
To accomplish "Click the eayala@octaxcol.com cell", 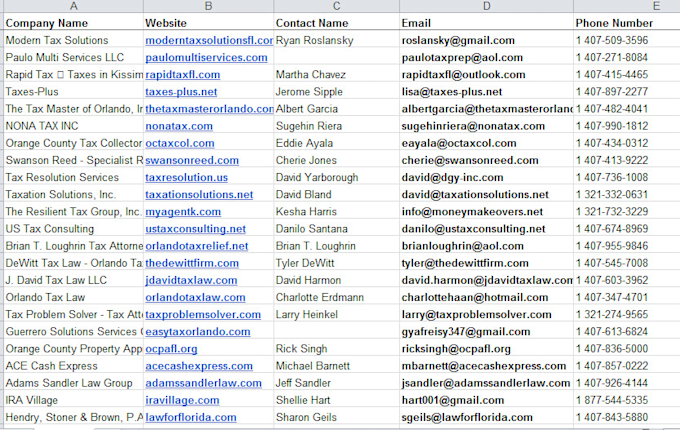I will point(487,143).
